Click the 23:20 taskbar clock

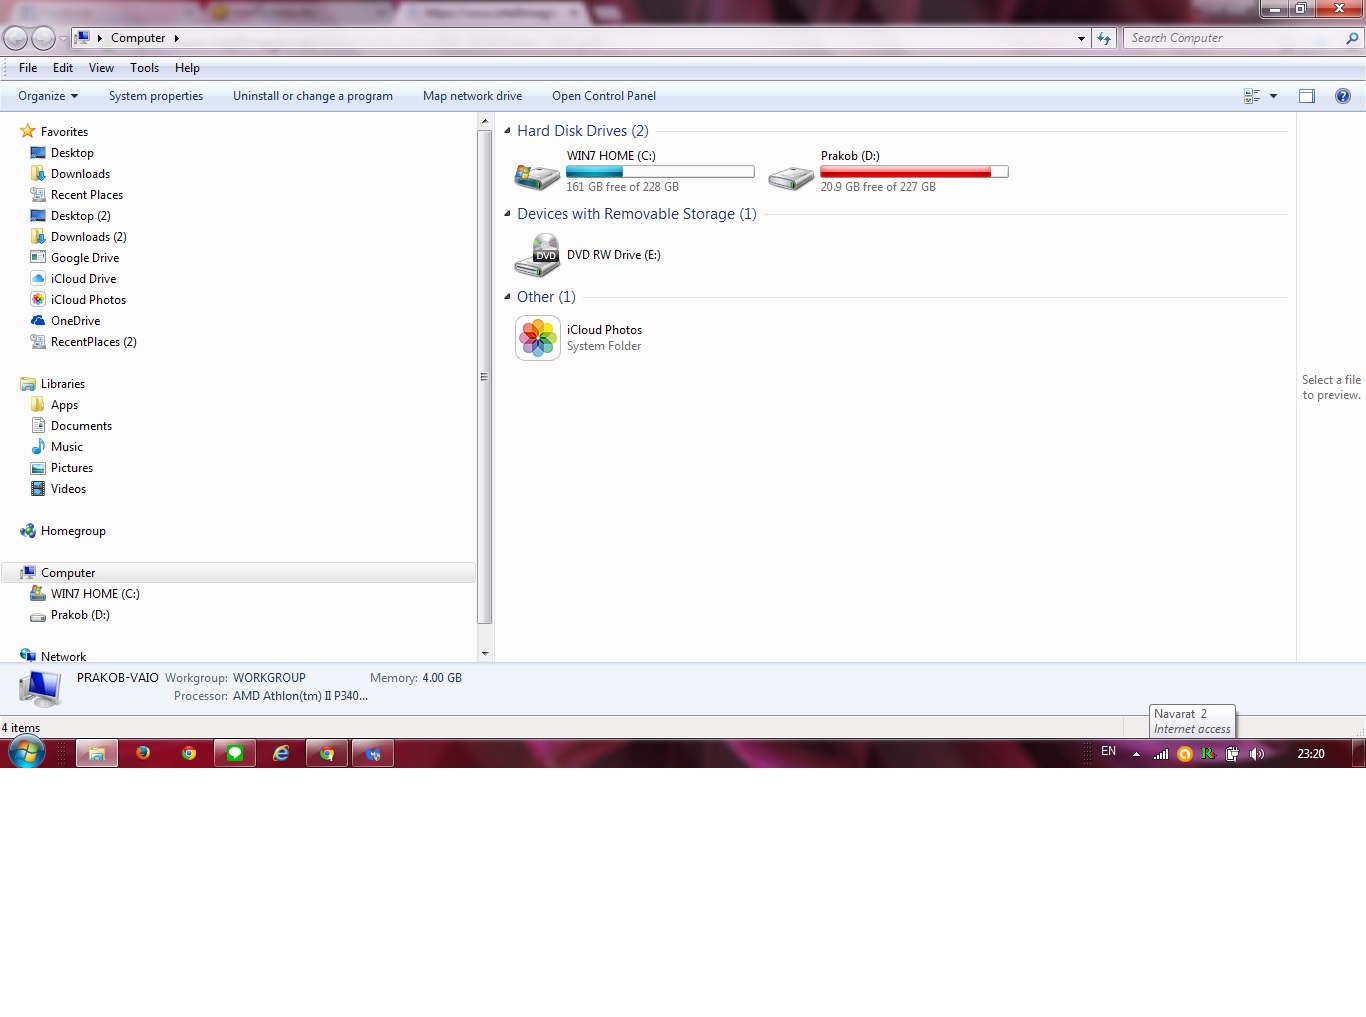[1311, 754]
